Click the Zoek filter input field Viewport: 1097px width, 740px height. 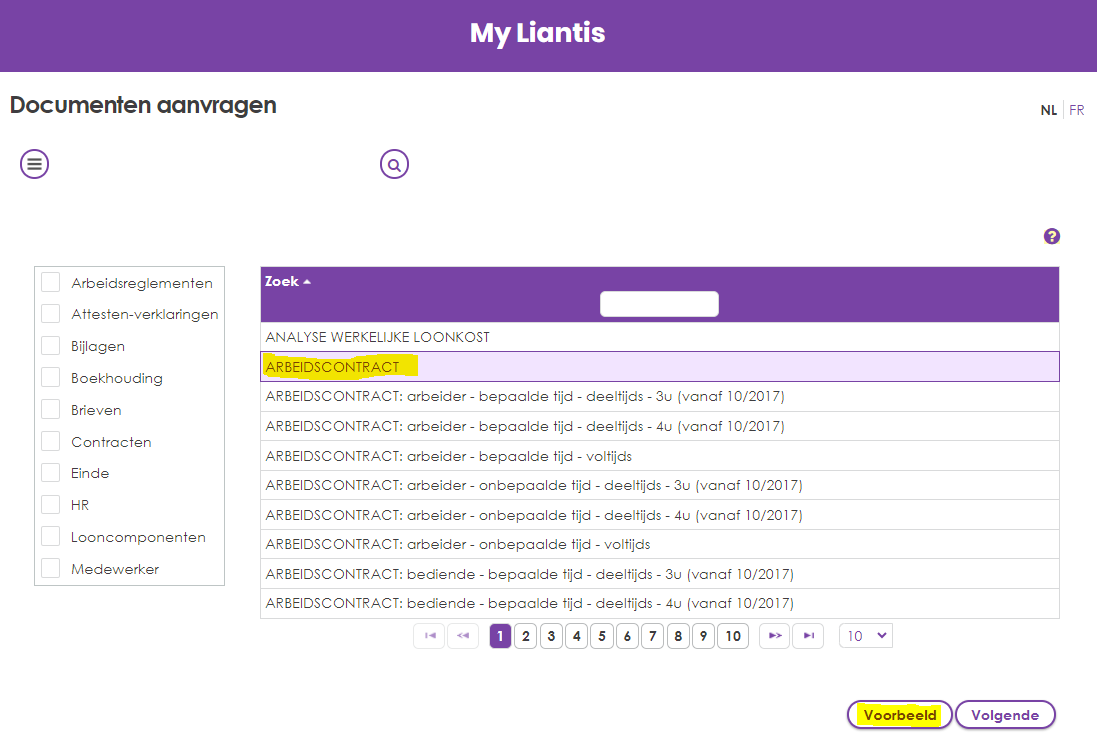tap(659, 304)
